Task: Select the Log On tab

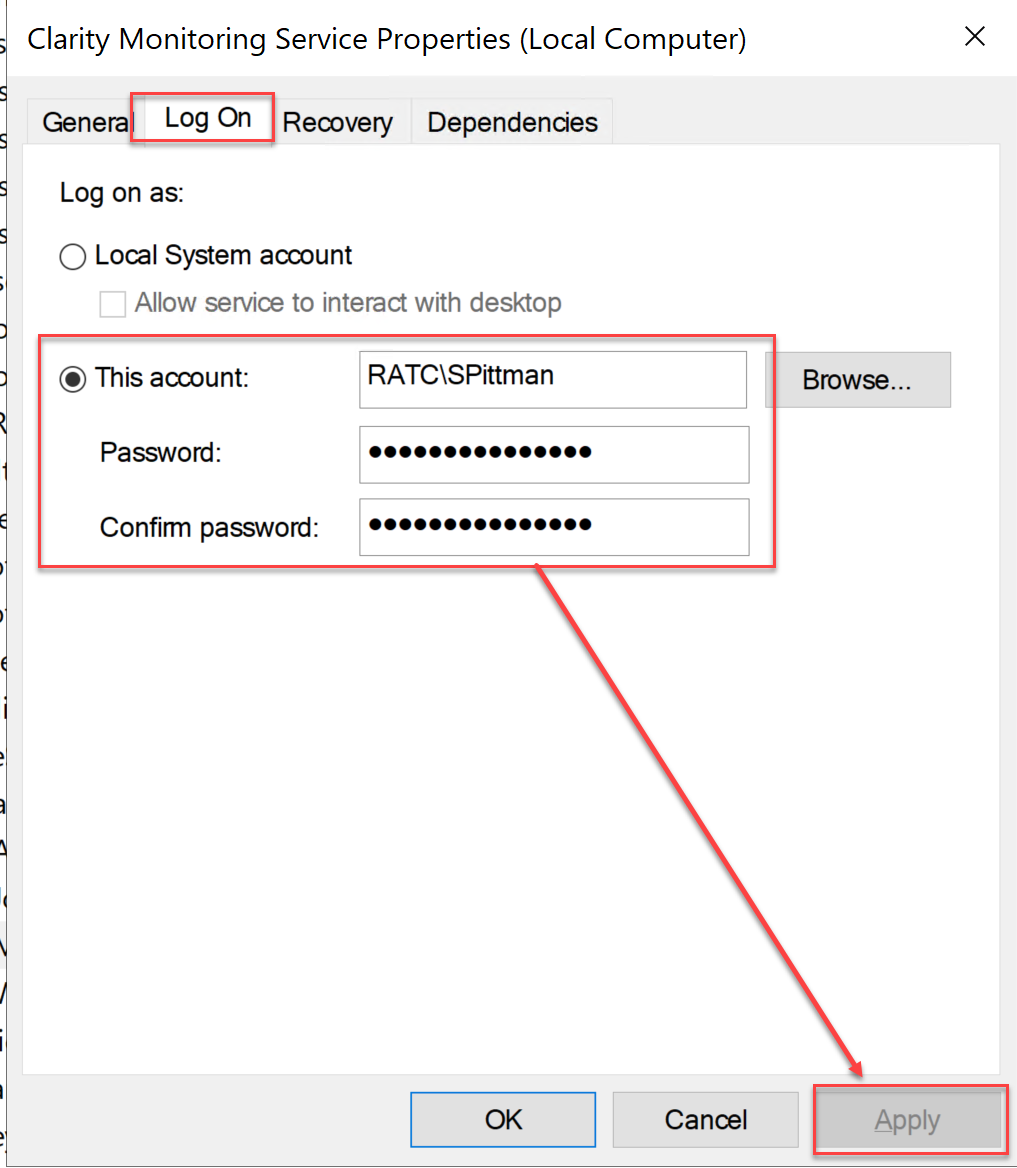Action: coord(207,118)
